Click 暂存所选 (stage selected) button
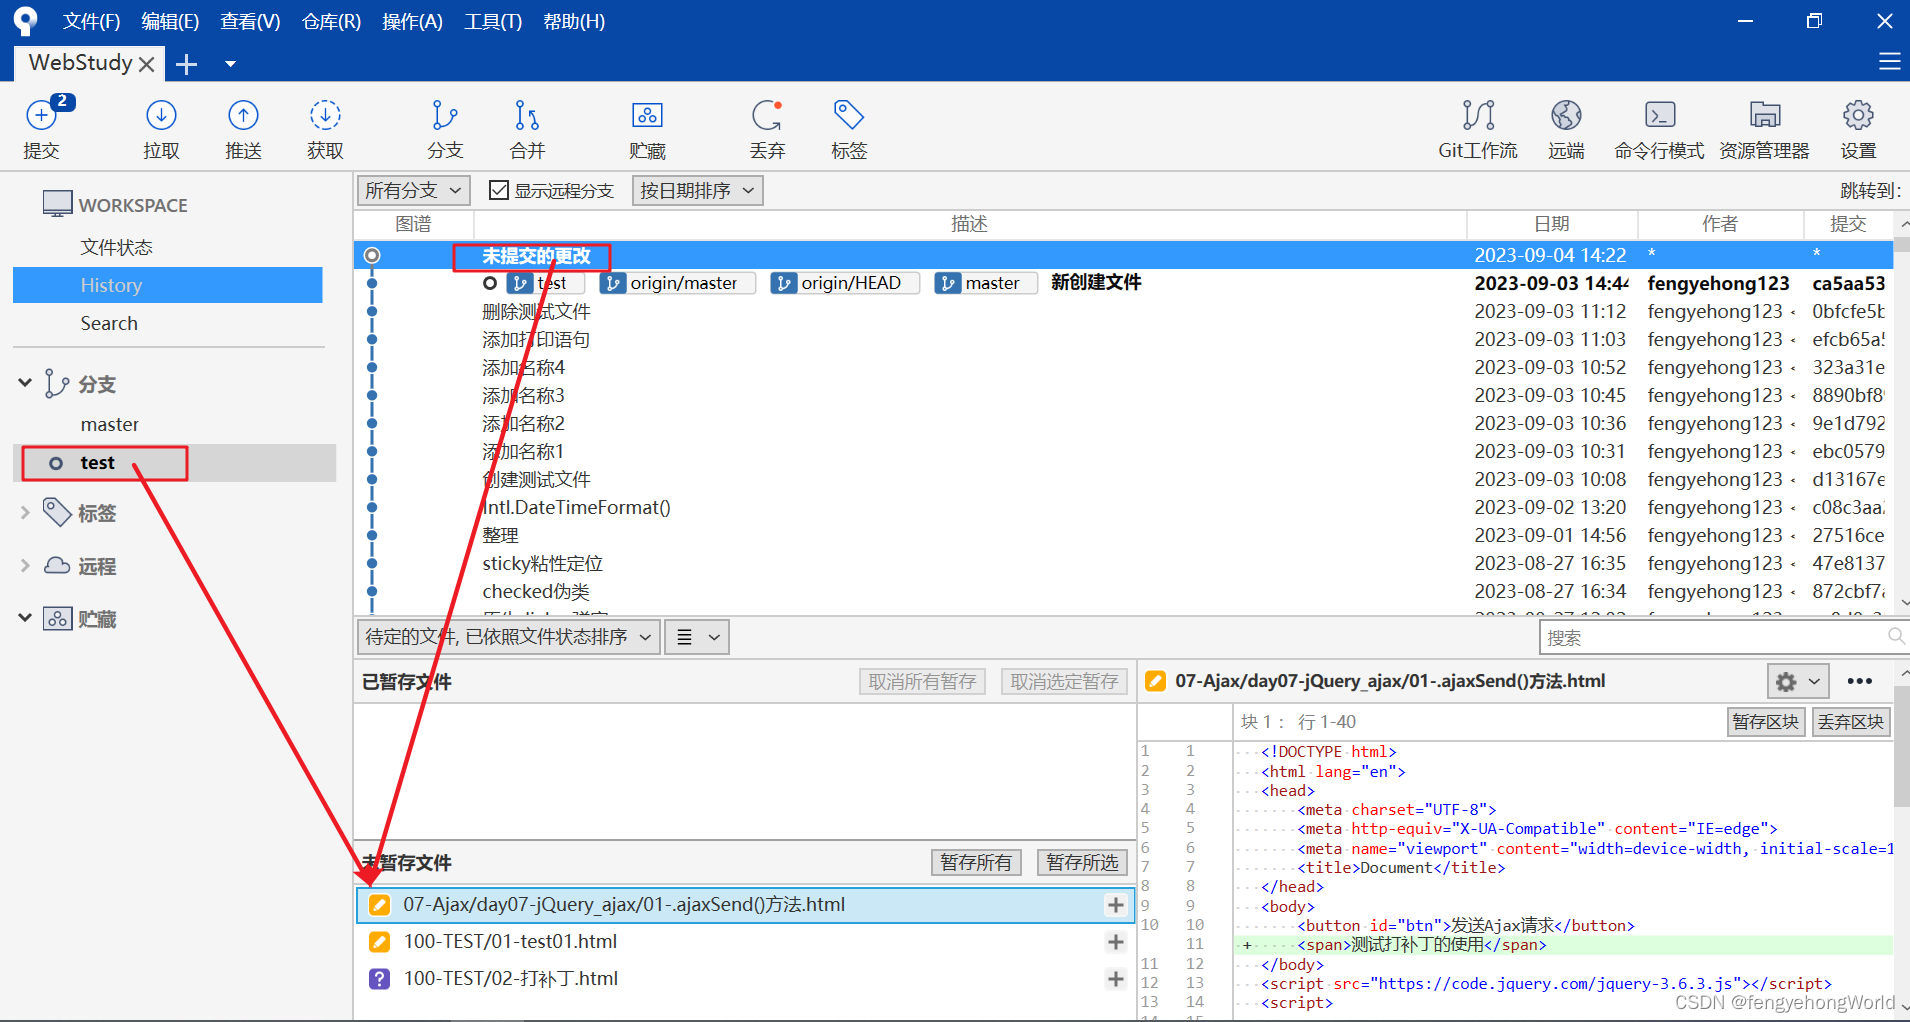1910x1022 pixels. [1082, 862]
